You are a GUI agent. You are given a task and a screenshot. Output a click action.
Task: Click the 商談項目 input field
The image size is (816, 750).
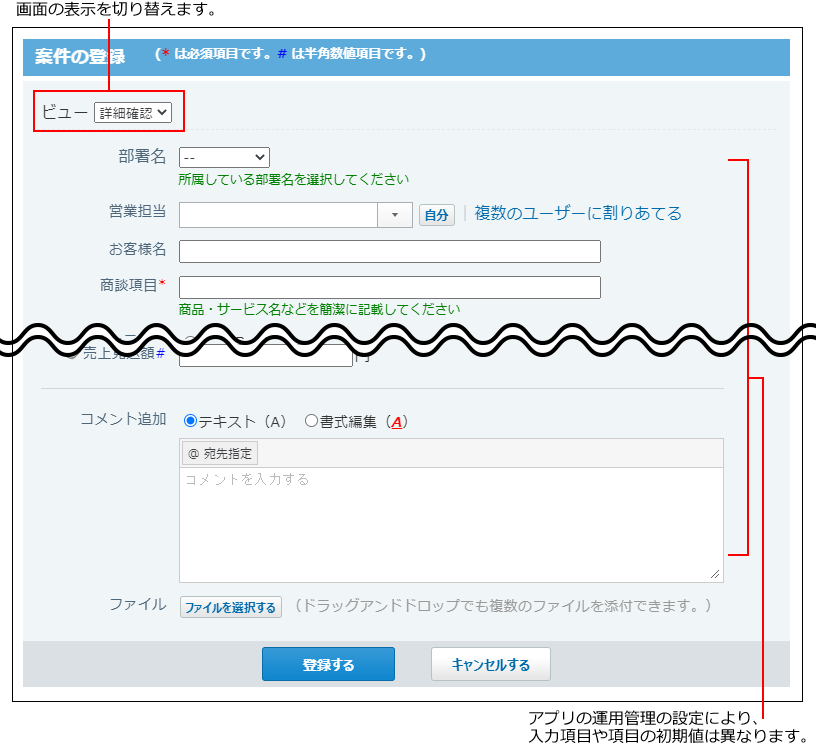[x=390, y=287]
